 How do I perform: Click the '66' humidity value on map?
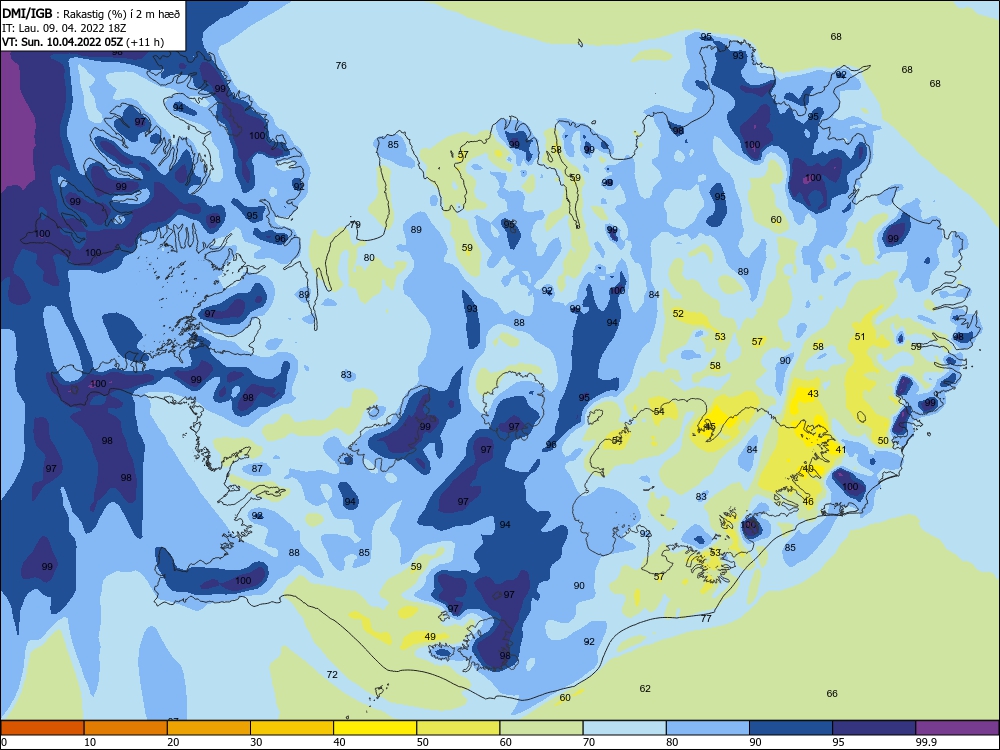(x=832, y=693)
